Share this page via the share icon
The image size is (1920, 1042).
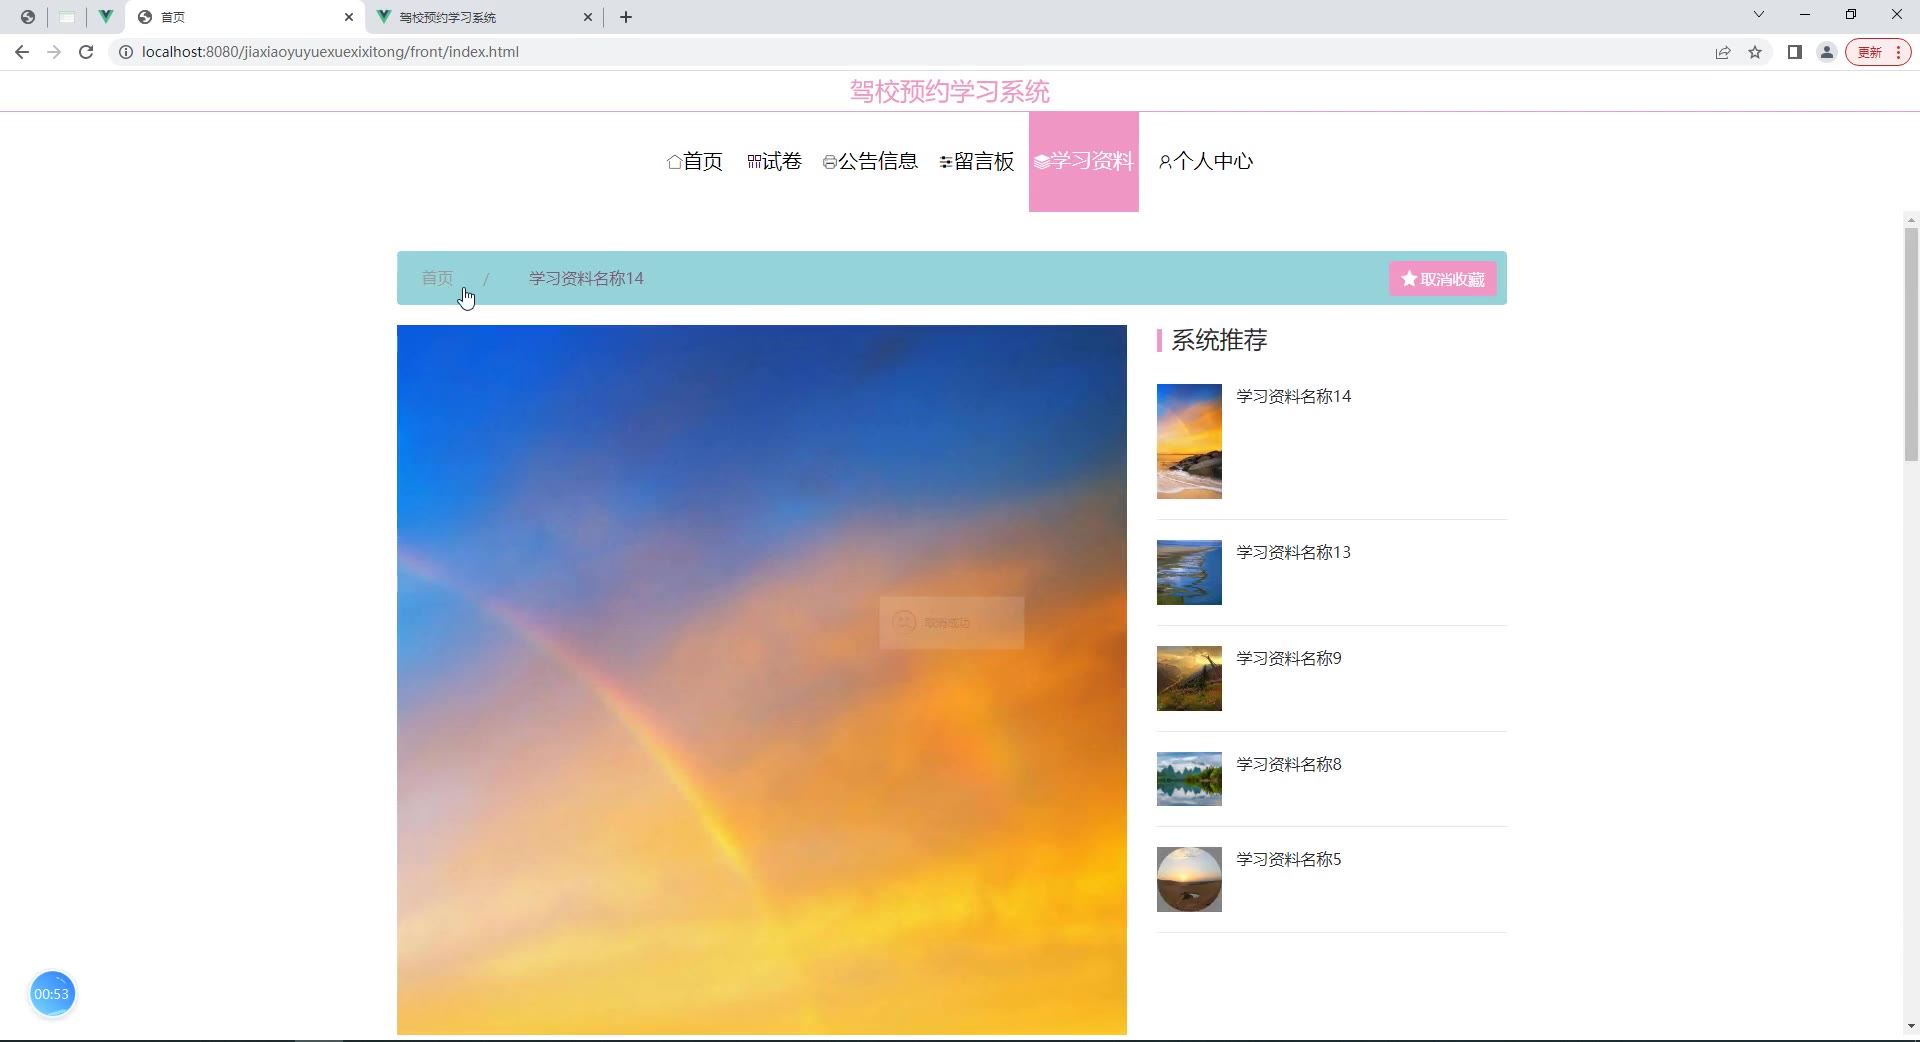pyautogui.click(x=1723, y=52)
